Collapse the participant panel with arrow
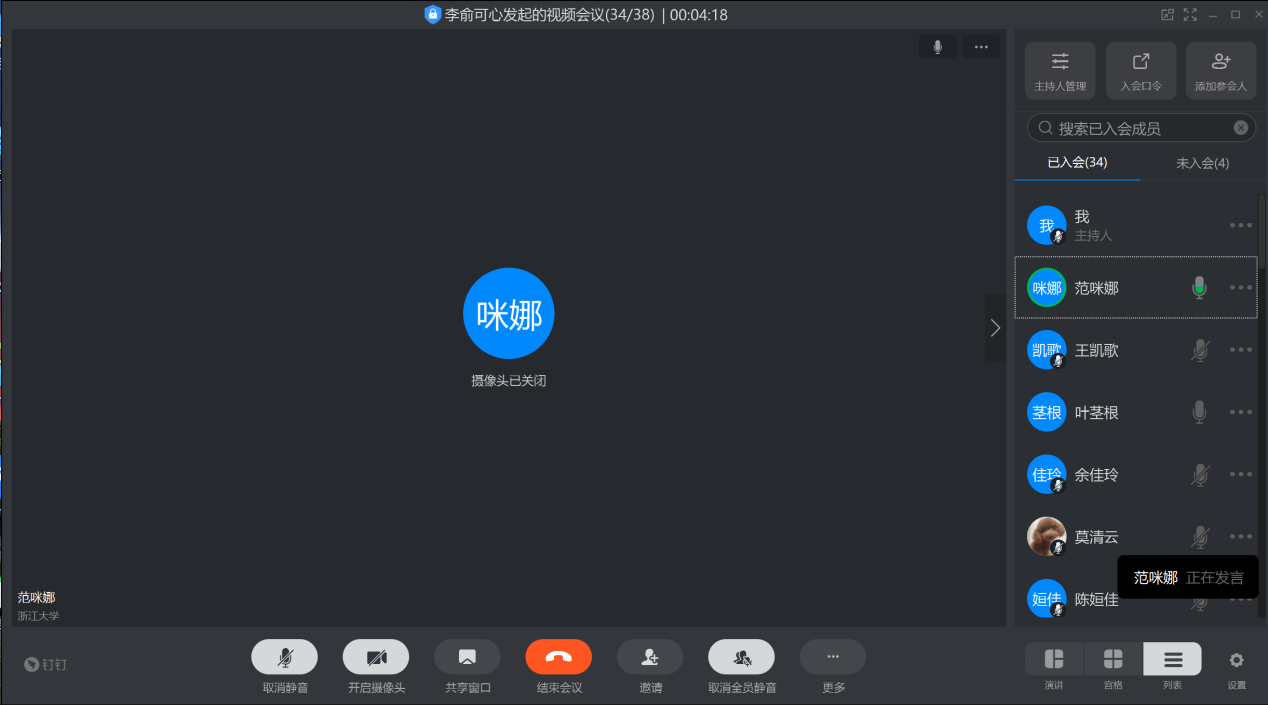Image resolution: width=1268 pixels, height=705 pixels. [995, 328]
